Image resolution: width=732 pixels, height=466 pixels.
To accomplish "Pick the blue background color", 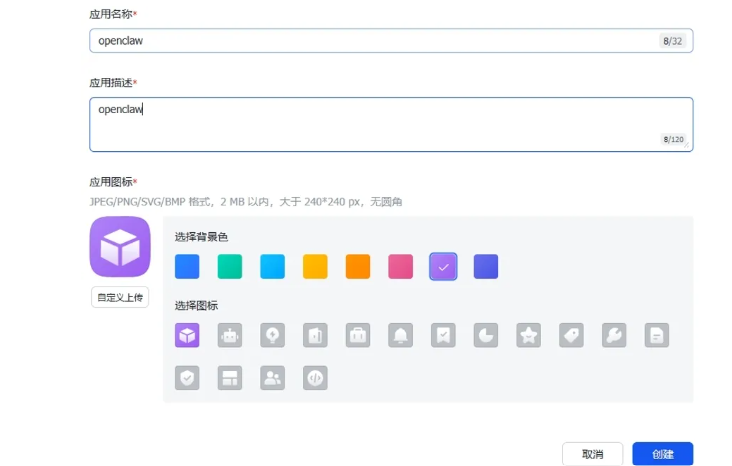I will (x=187, y=266).
